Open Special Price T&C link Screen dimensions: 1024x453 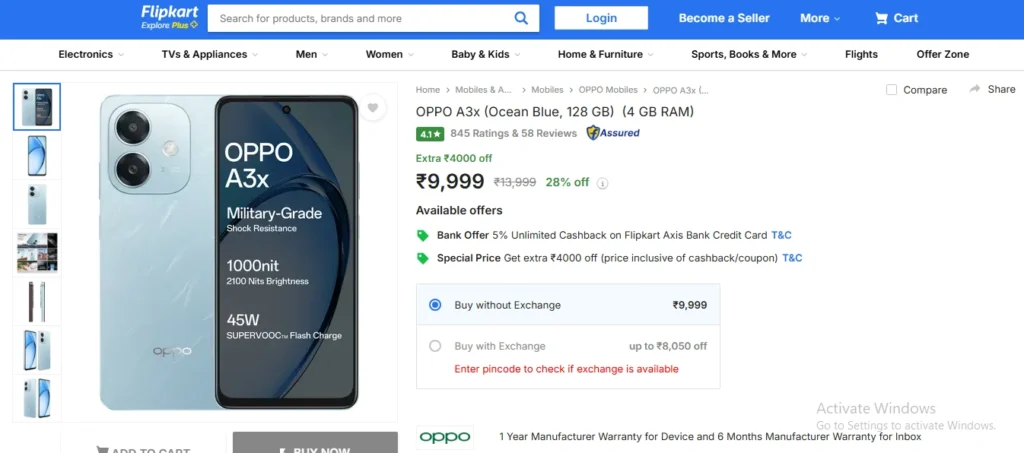(x=792, y=258)
